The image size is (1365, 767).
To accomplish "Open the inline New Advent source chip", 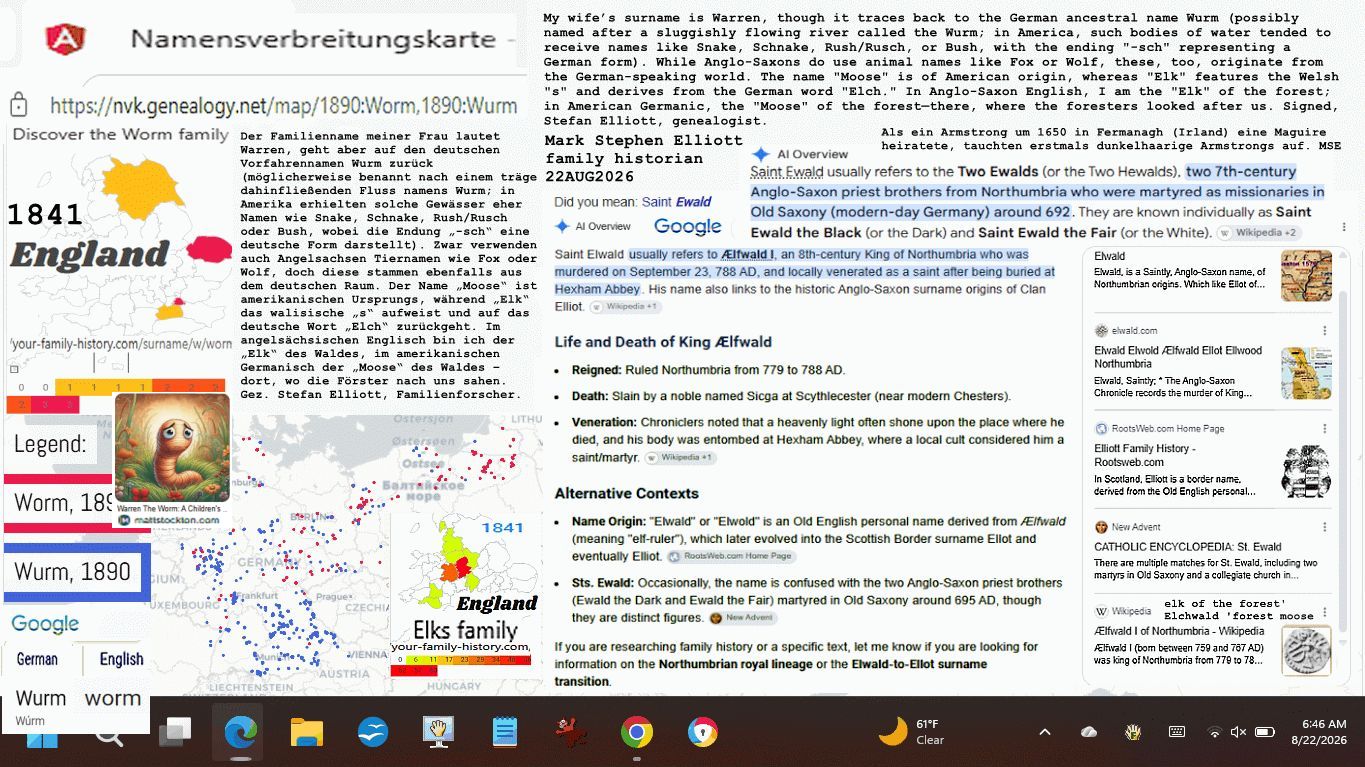I will 742,618.
